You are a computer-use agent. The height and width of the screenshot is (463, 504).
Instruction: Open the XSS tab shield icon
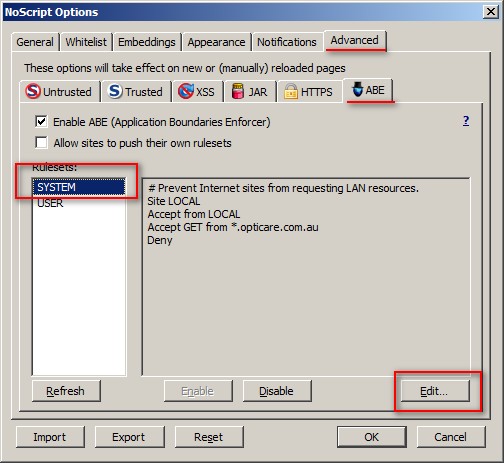coord(185,91)
